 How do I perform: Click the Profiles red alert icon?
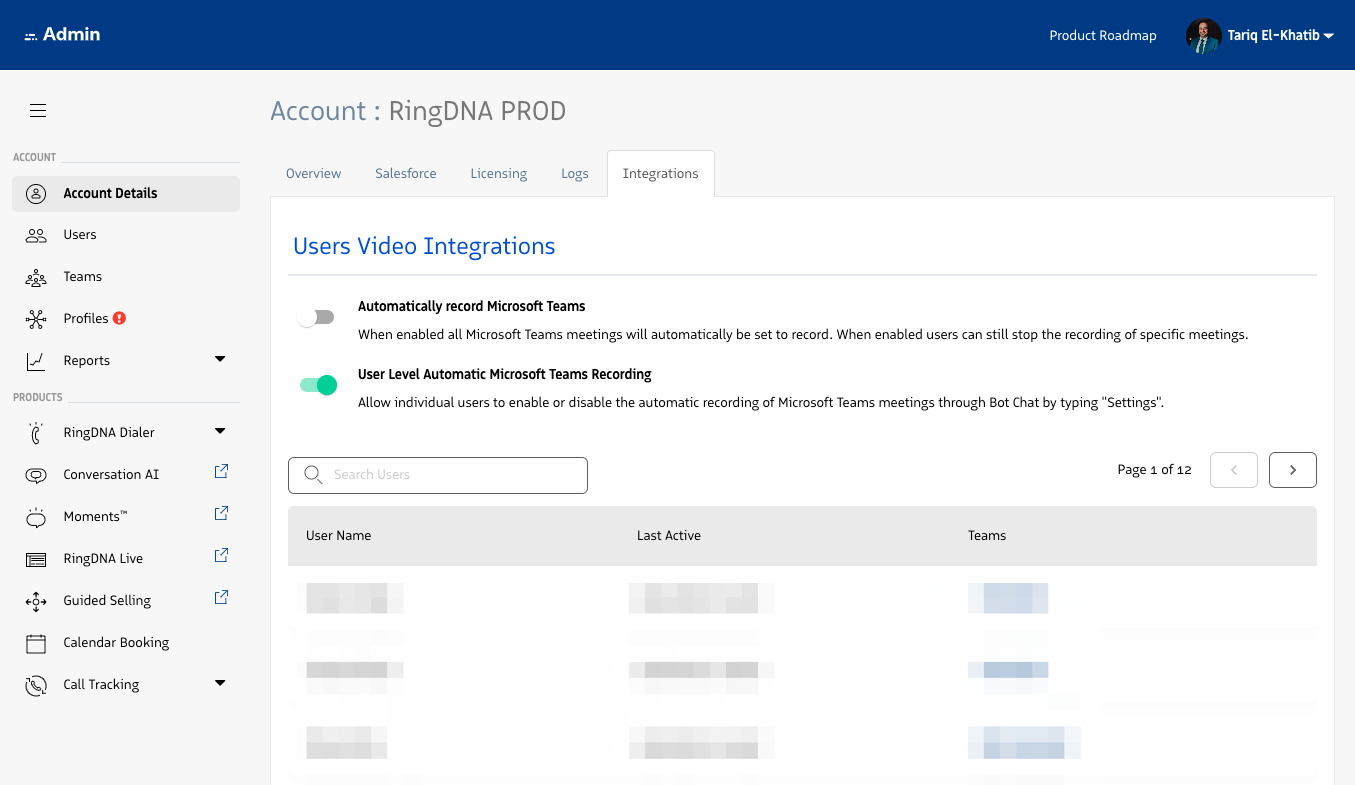click(120, 318)
